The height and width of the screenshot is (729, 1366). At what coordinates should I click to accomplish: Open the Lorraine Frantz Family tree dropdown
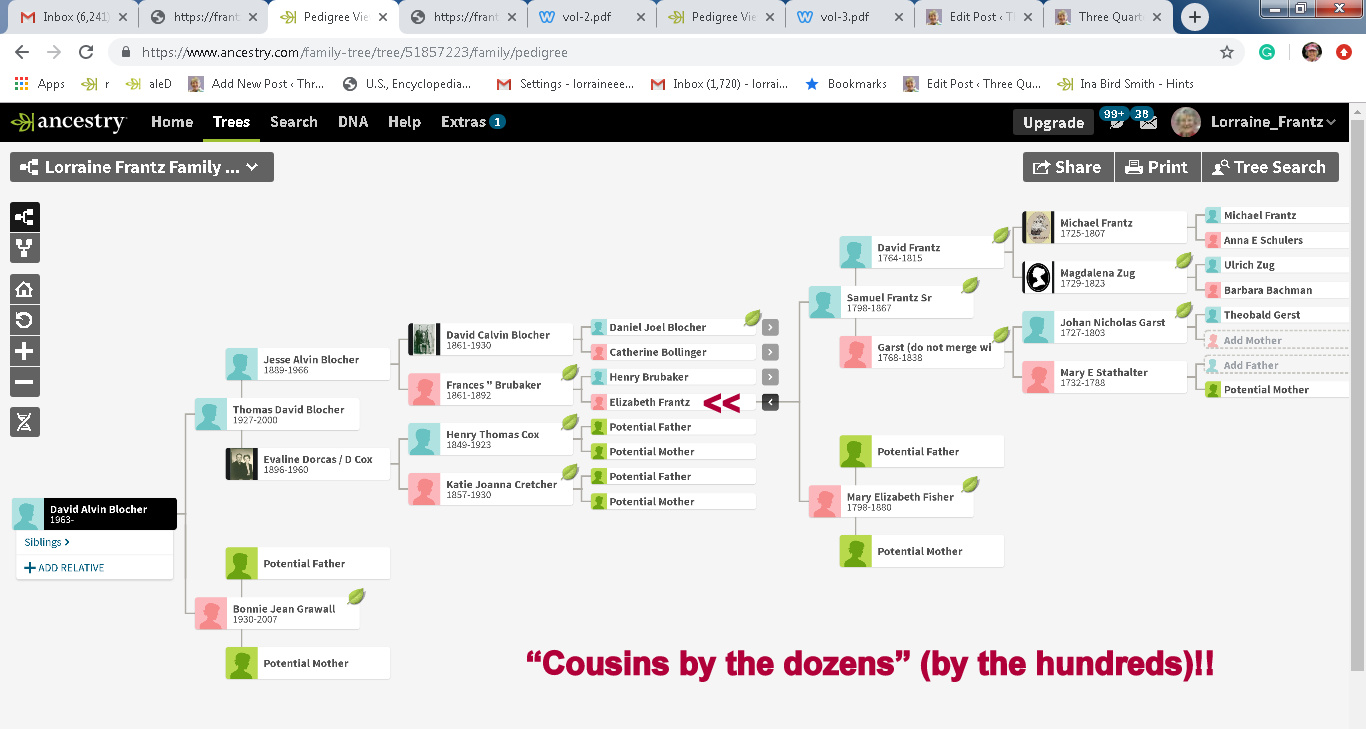pyautogui.click(x=142, y=167)
